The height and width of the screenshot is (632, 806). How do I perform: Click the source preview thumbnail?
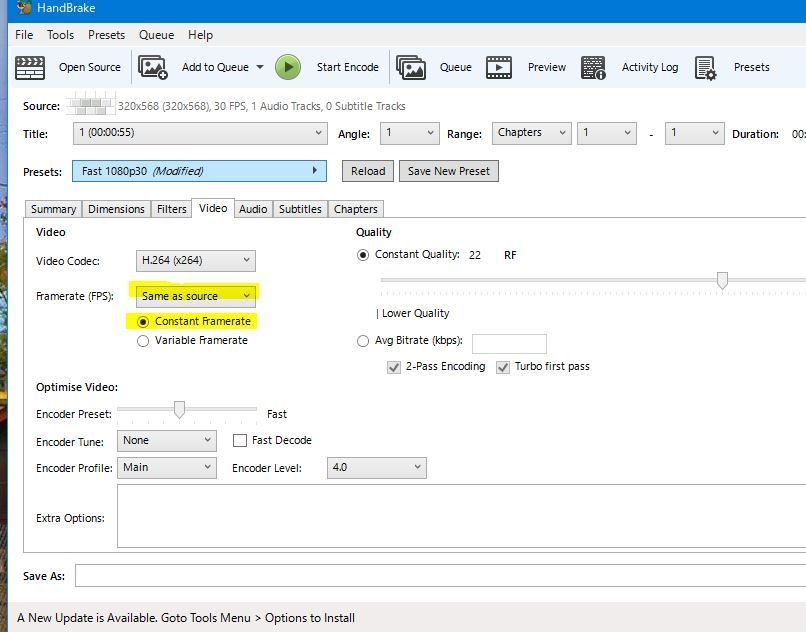point(90,103)
